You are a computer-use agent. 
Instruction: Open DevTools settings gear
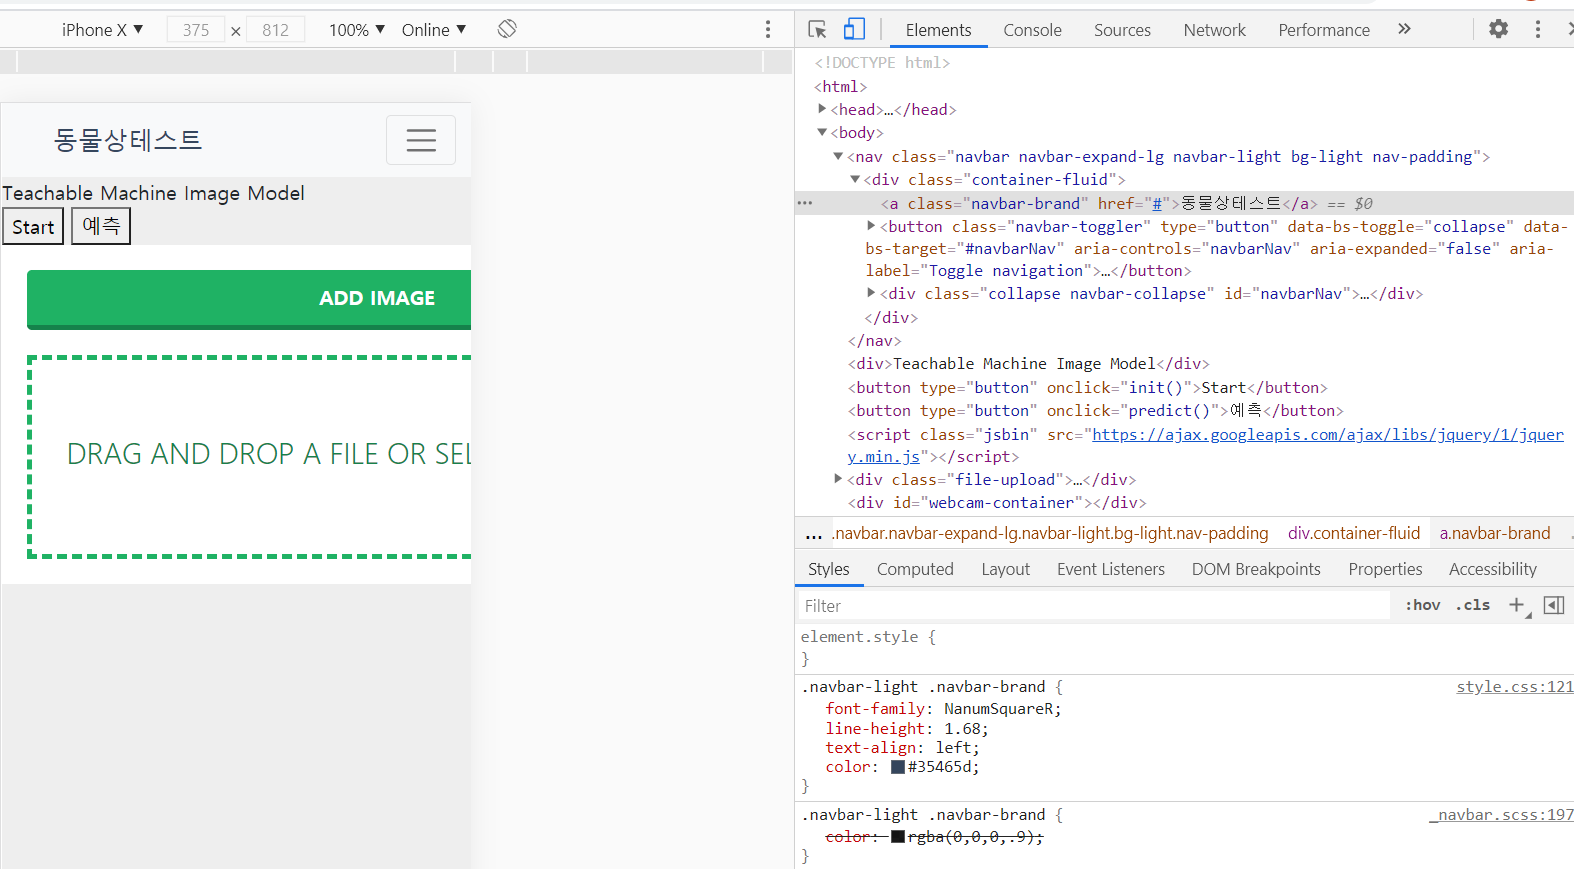click(1498, 29)
